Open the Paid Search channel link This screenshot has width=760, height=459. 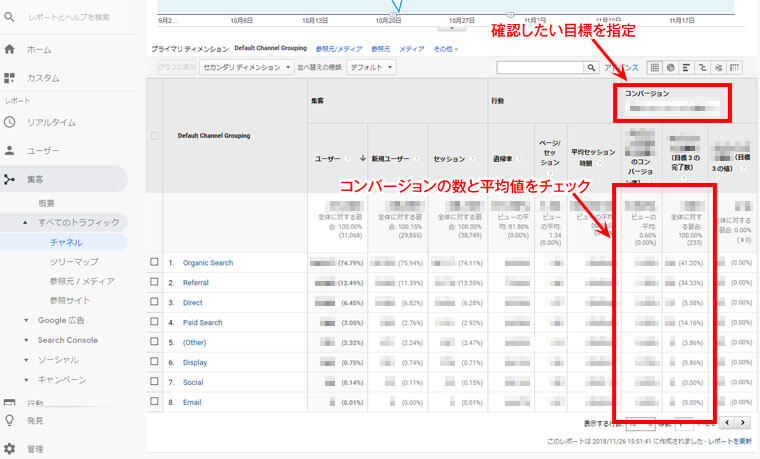tap(203, 322)
